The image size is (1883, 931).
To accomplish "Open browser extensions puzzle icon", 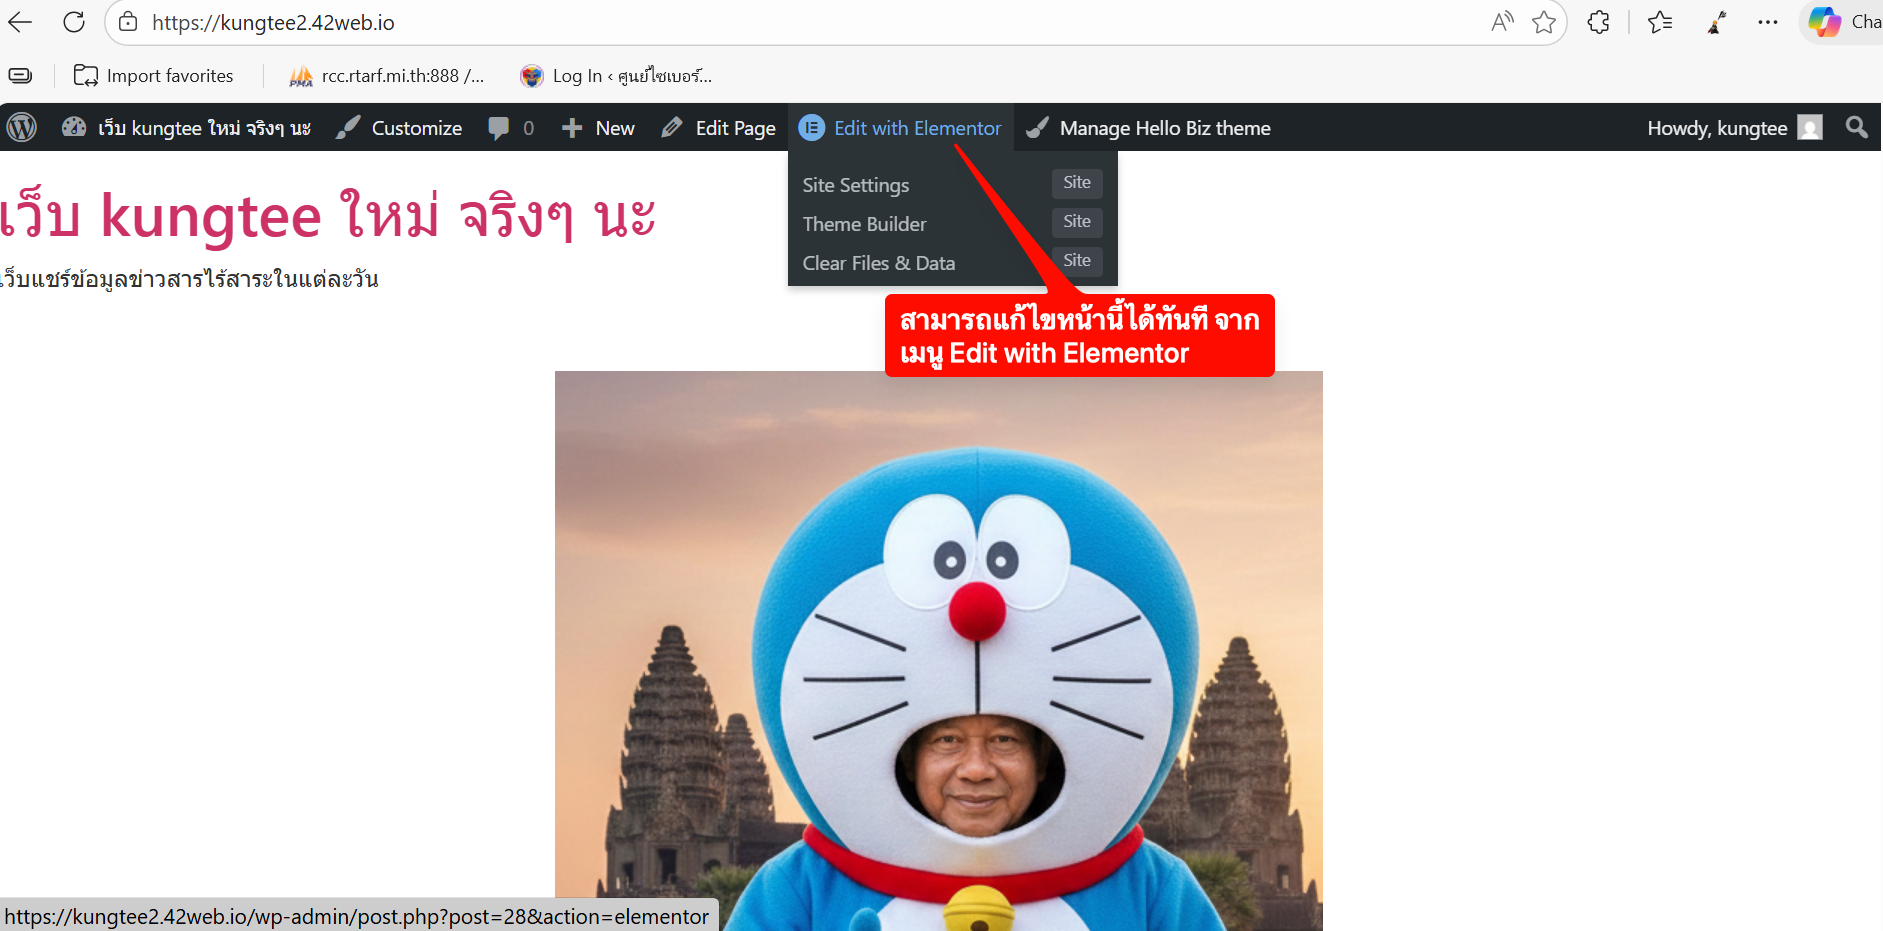I will [1598, 22].
